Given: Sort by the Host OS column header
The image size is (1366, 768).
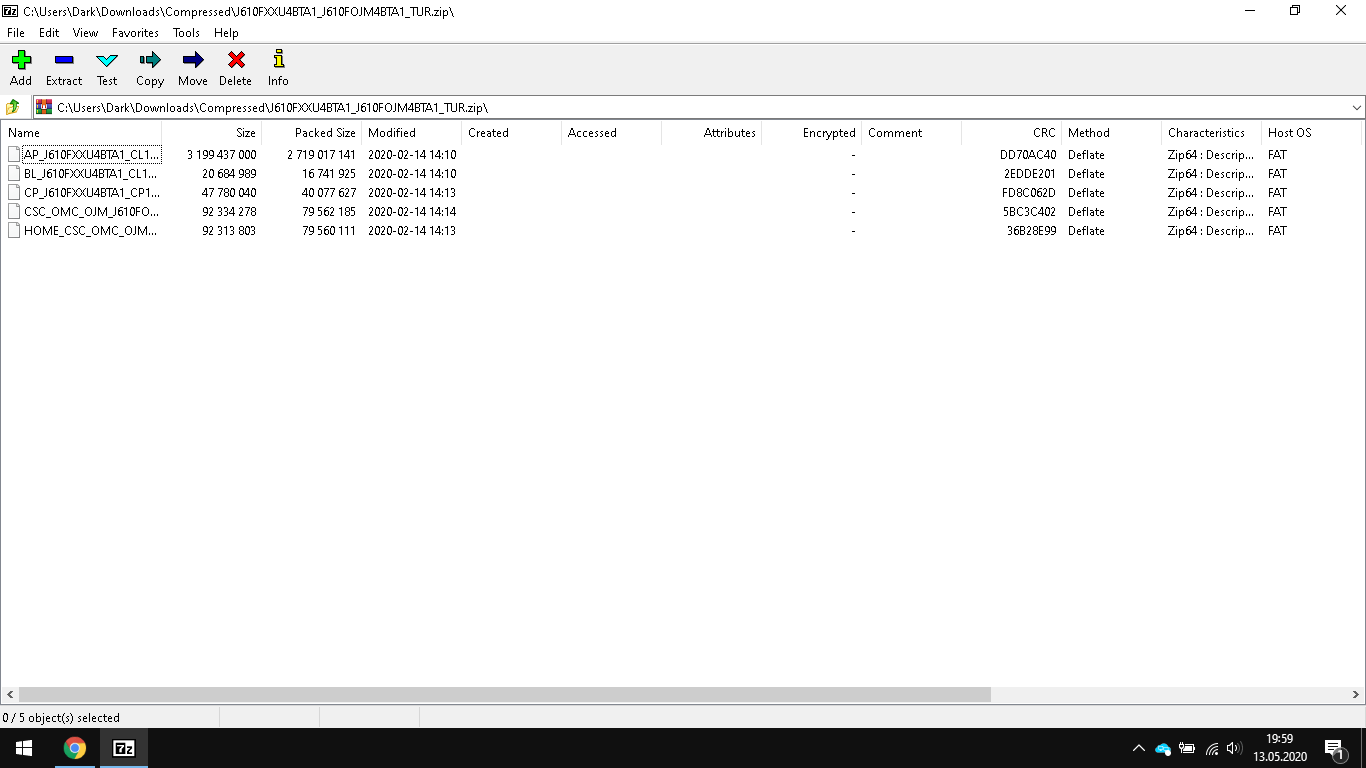Looking at the screenshot, I should pos(1311,133).
